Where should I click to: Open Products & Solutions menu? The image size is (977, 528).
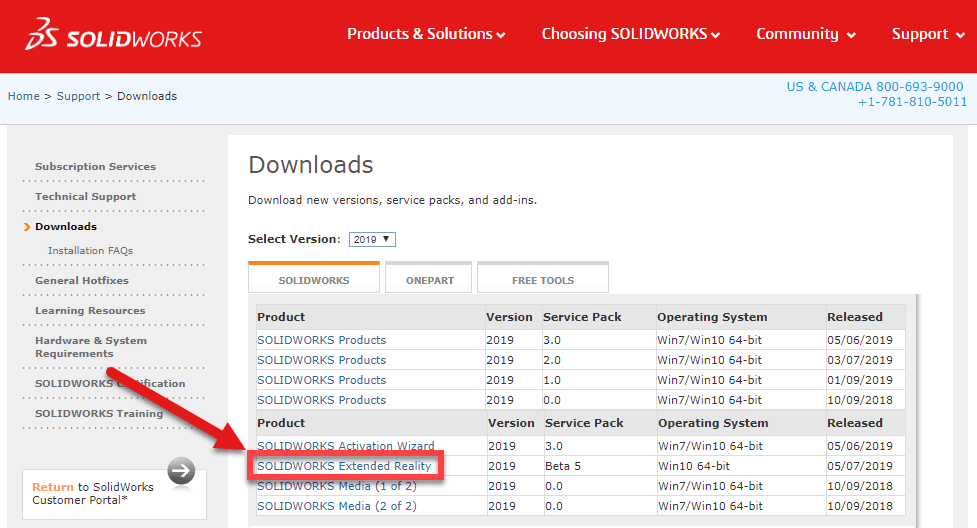[426, 34]
